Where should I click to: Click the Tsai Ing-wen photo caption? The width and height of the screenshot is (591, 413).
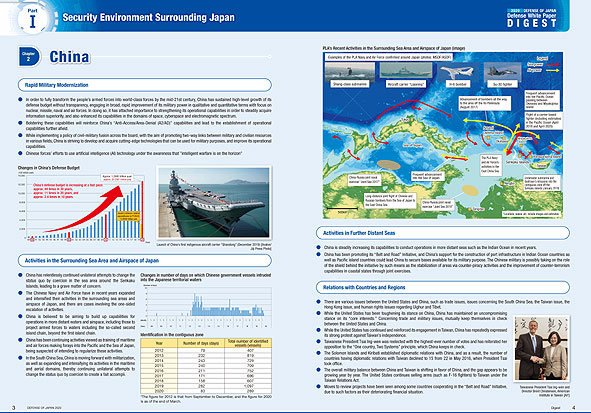pos(544,391)
